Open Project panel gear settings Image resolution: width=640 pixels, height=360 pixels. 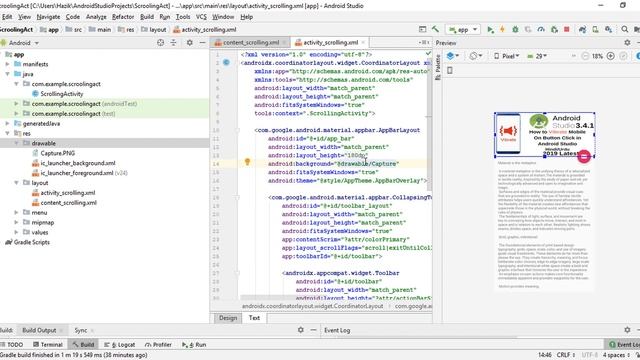(190, 42)
